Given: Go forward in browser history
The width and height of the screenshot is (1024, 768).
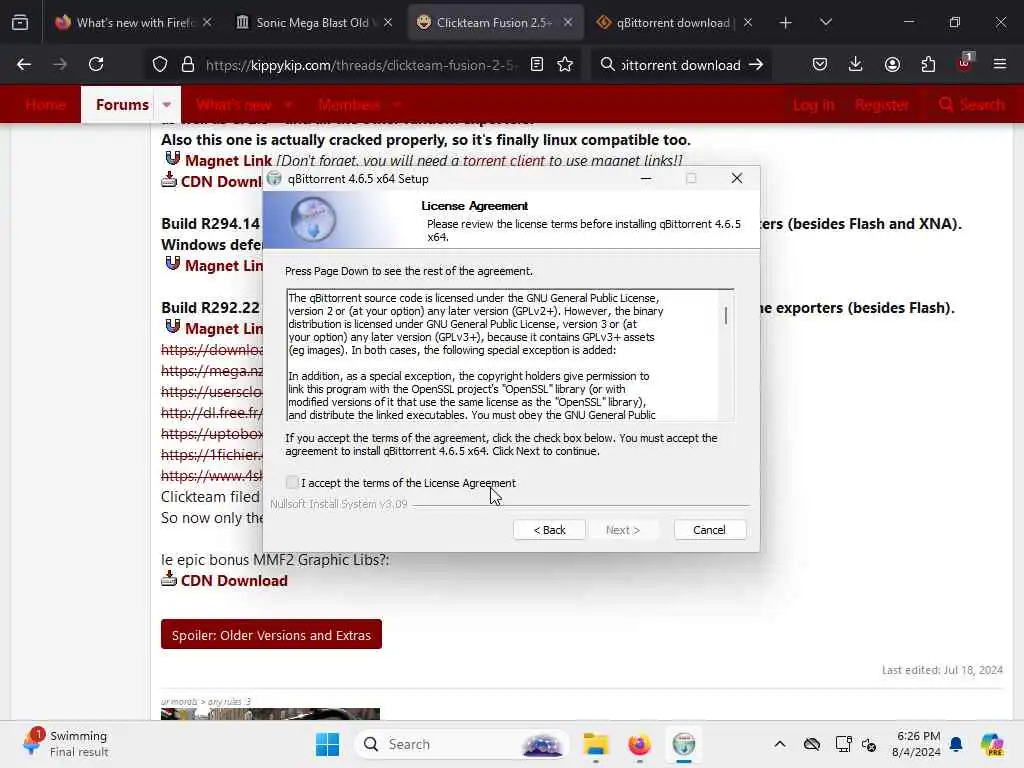Looking at the screenshot, I should [60, 64].
